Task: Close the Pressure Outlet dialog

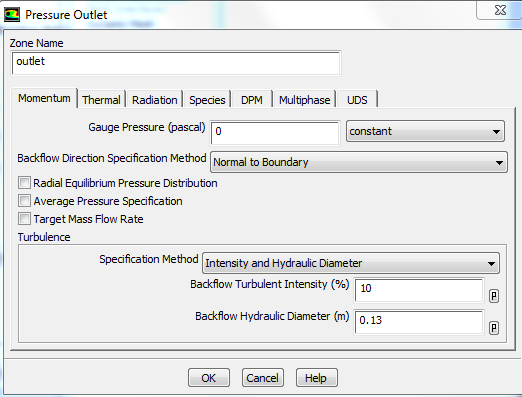Action: 500,10
